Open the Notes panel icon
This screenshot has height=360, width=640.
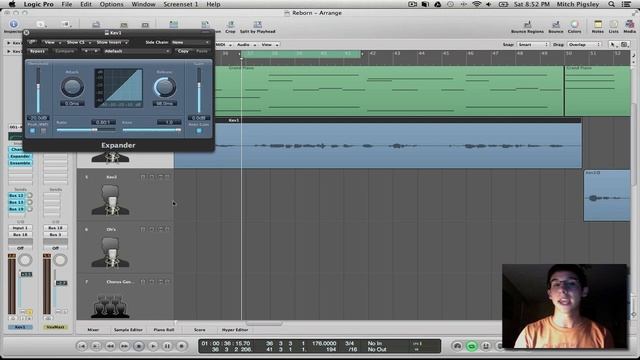click(x=598, y=24)
